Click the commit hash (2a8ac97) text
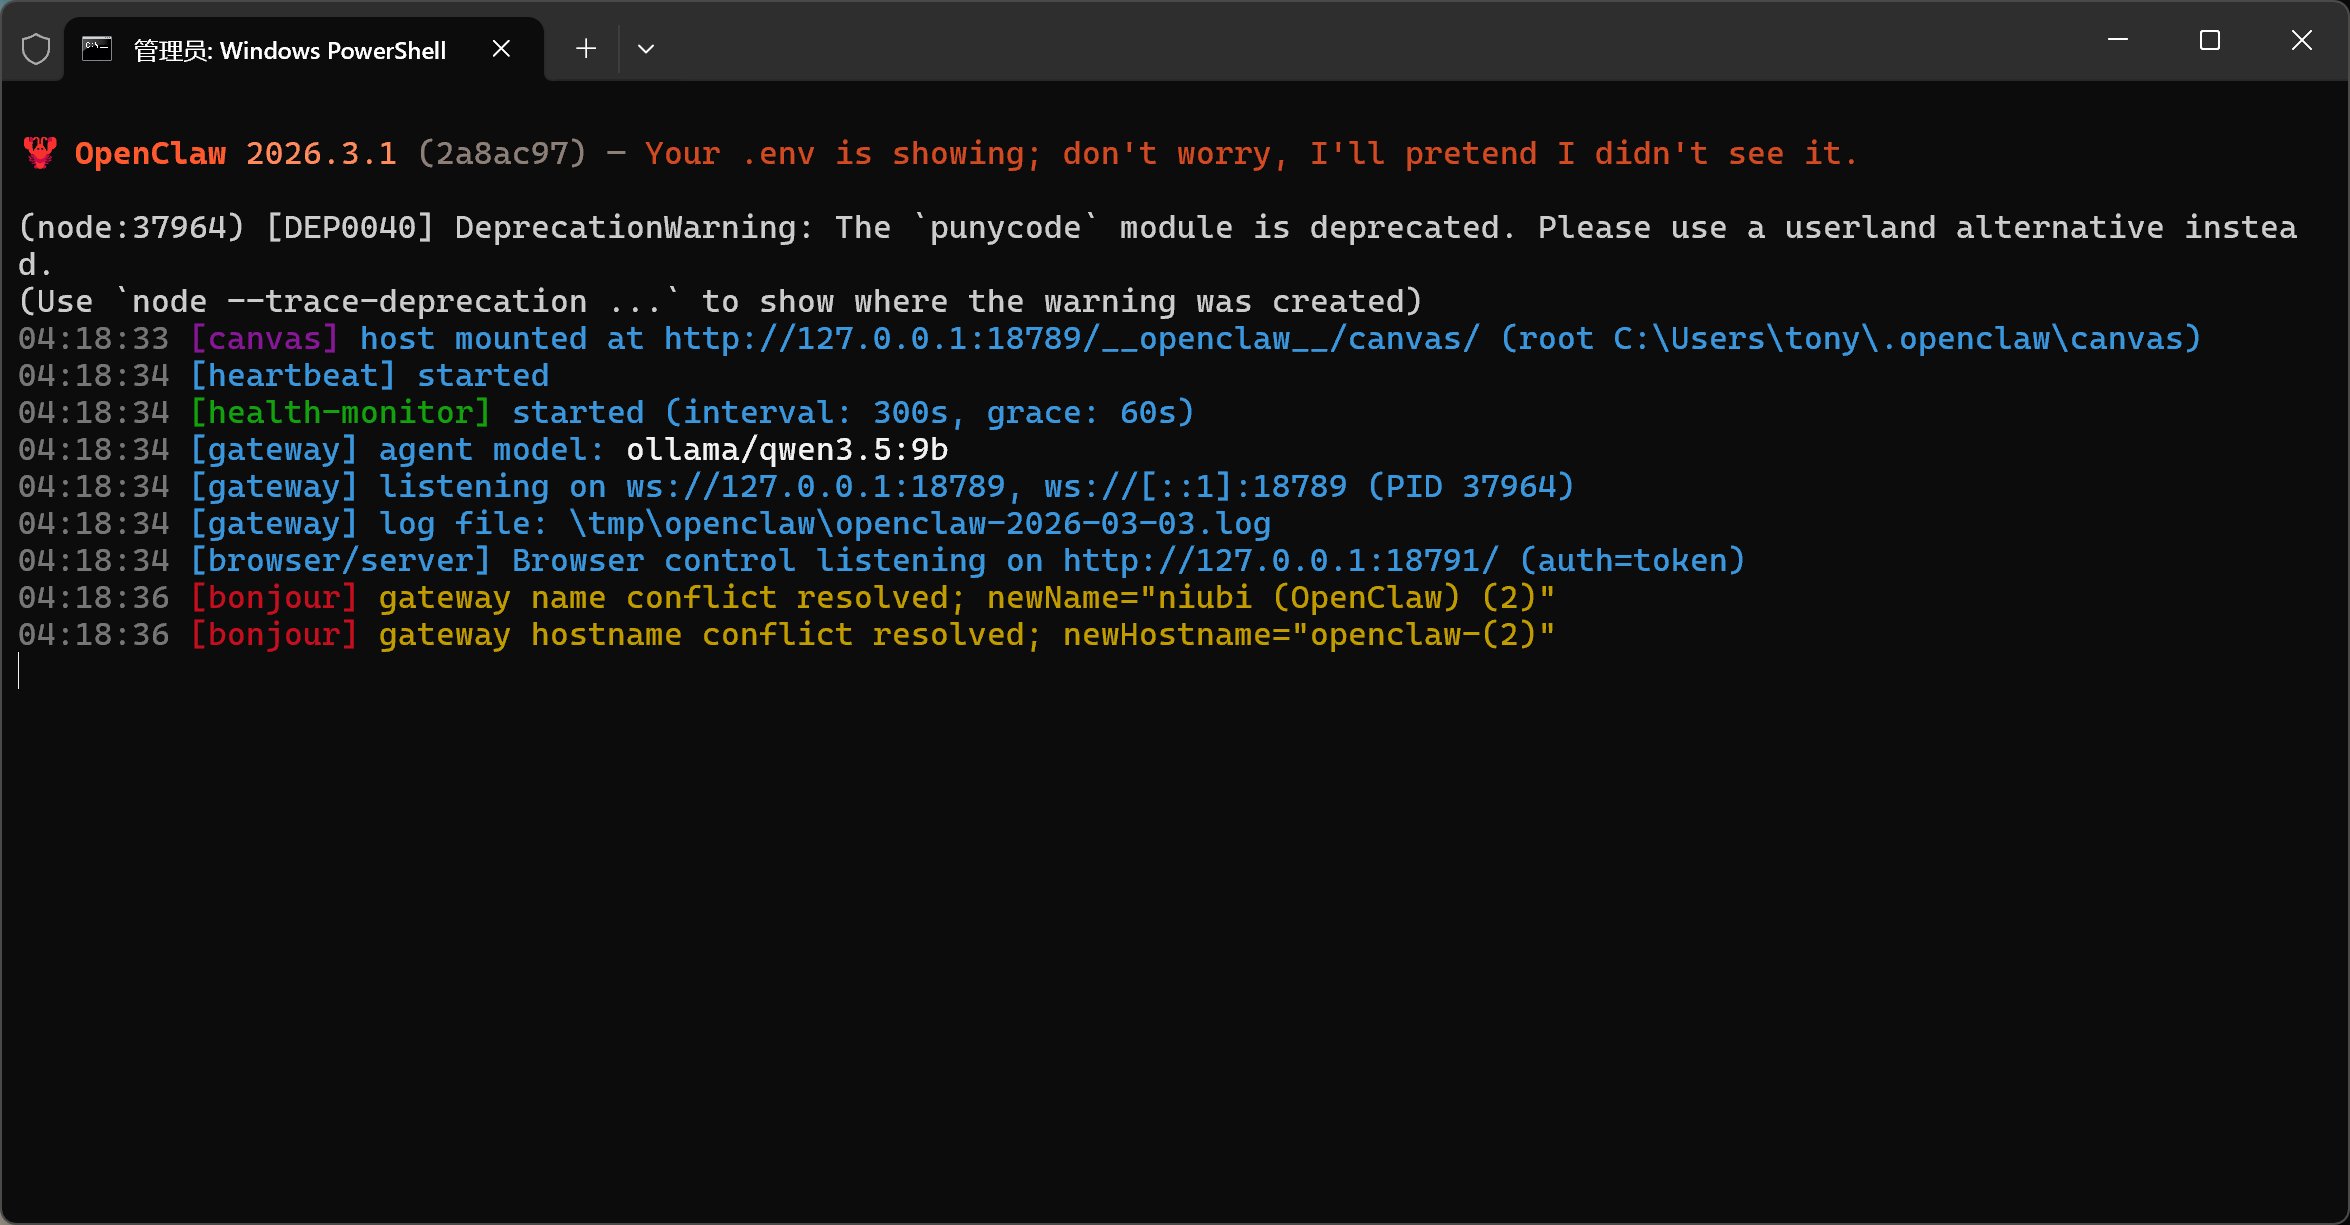Screen dimensions: 2350x1225 (x=502, y=154)
